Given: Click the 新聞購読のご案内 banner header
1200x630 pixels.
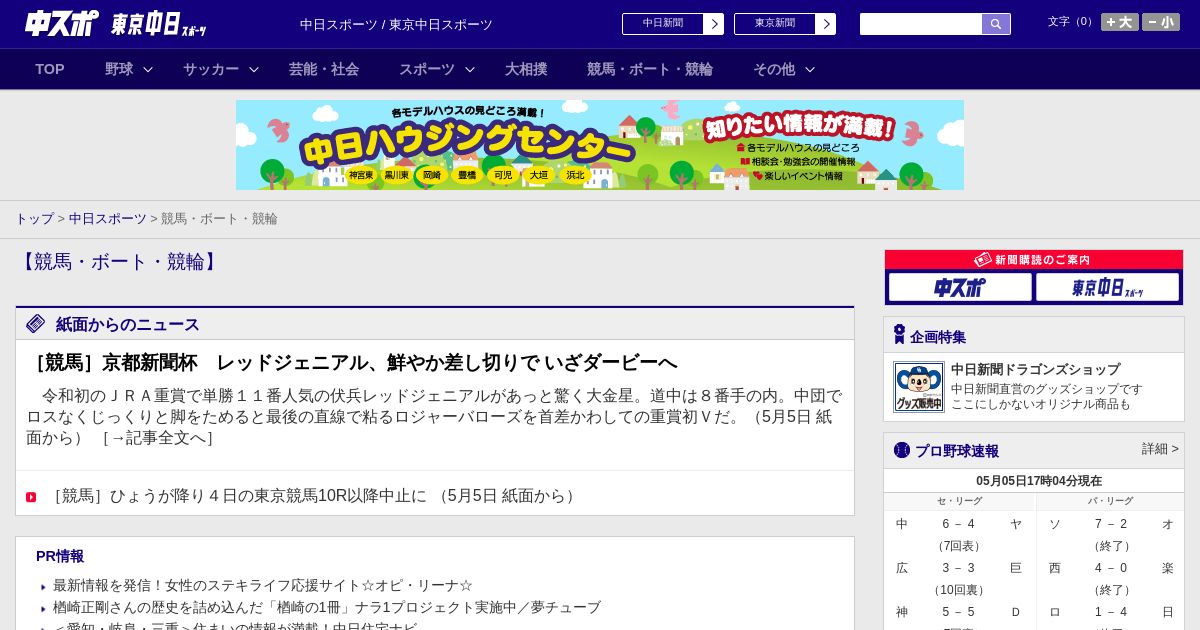Looking at the screenshot, I should pyautogui.click(x=1034, y=259).
